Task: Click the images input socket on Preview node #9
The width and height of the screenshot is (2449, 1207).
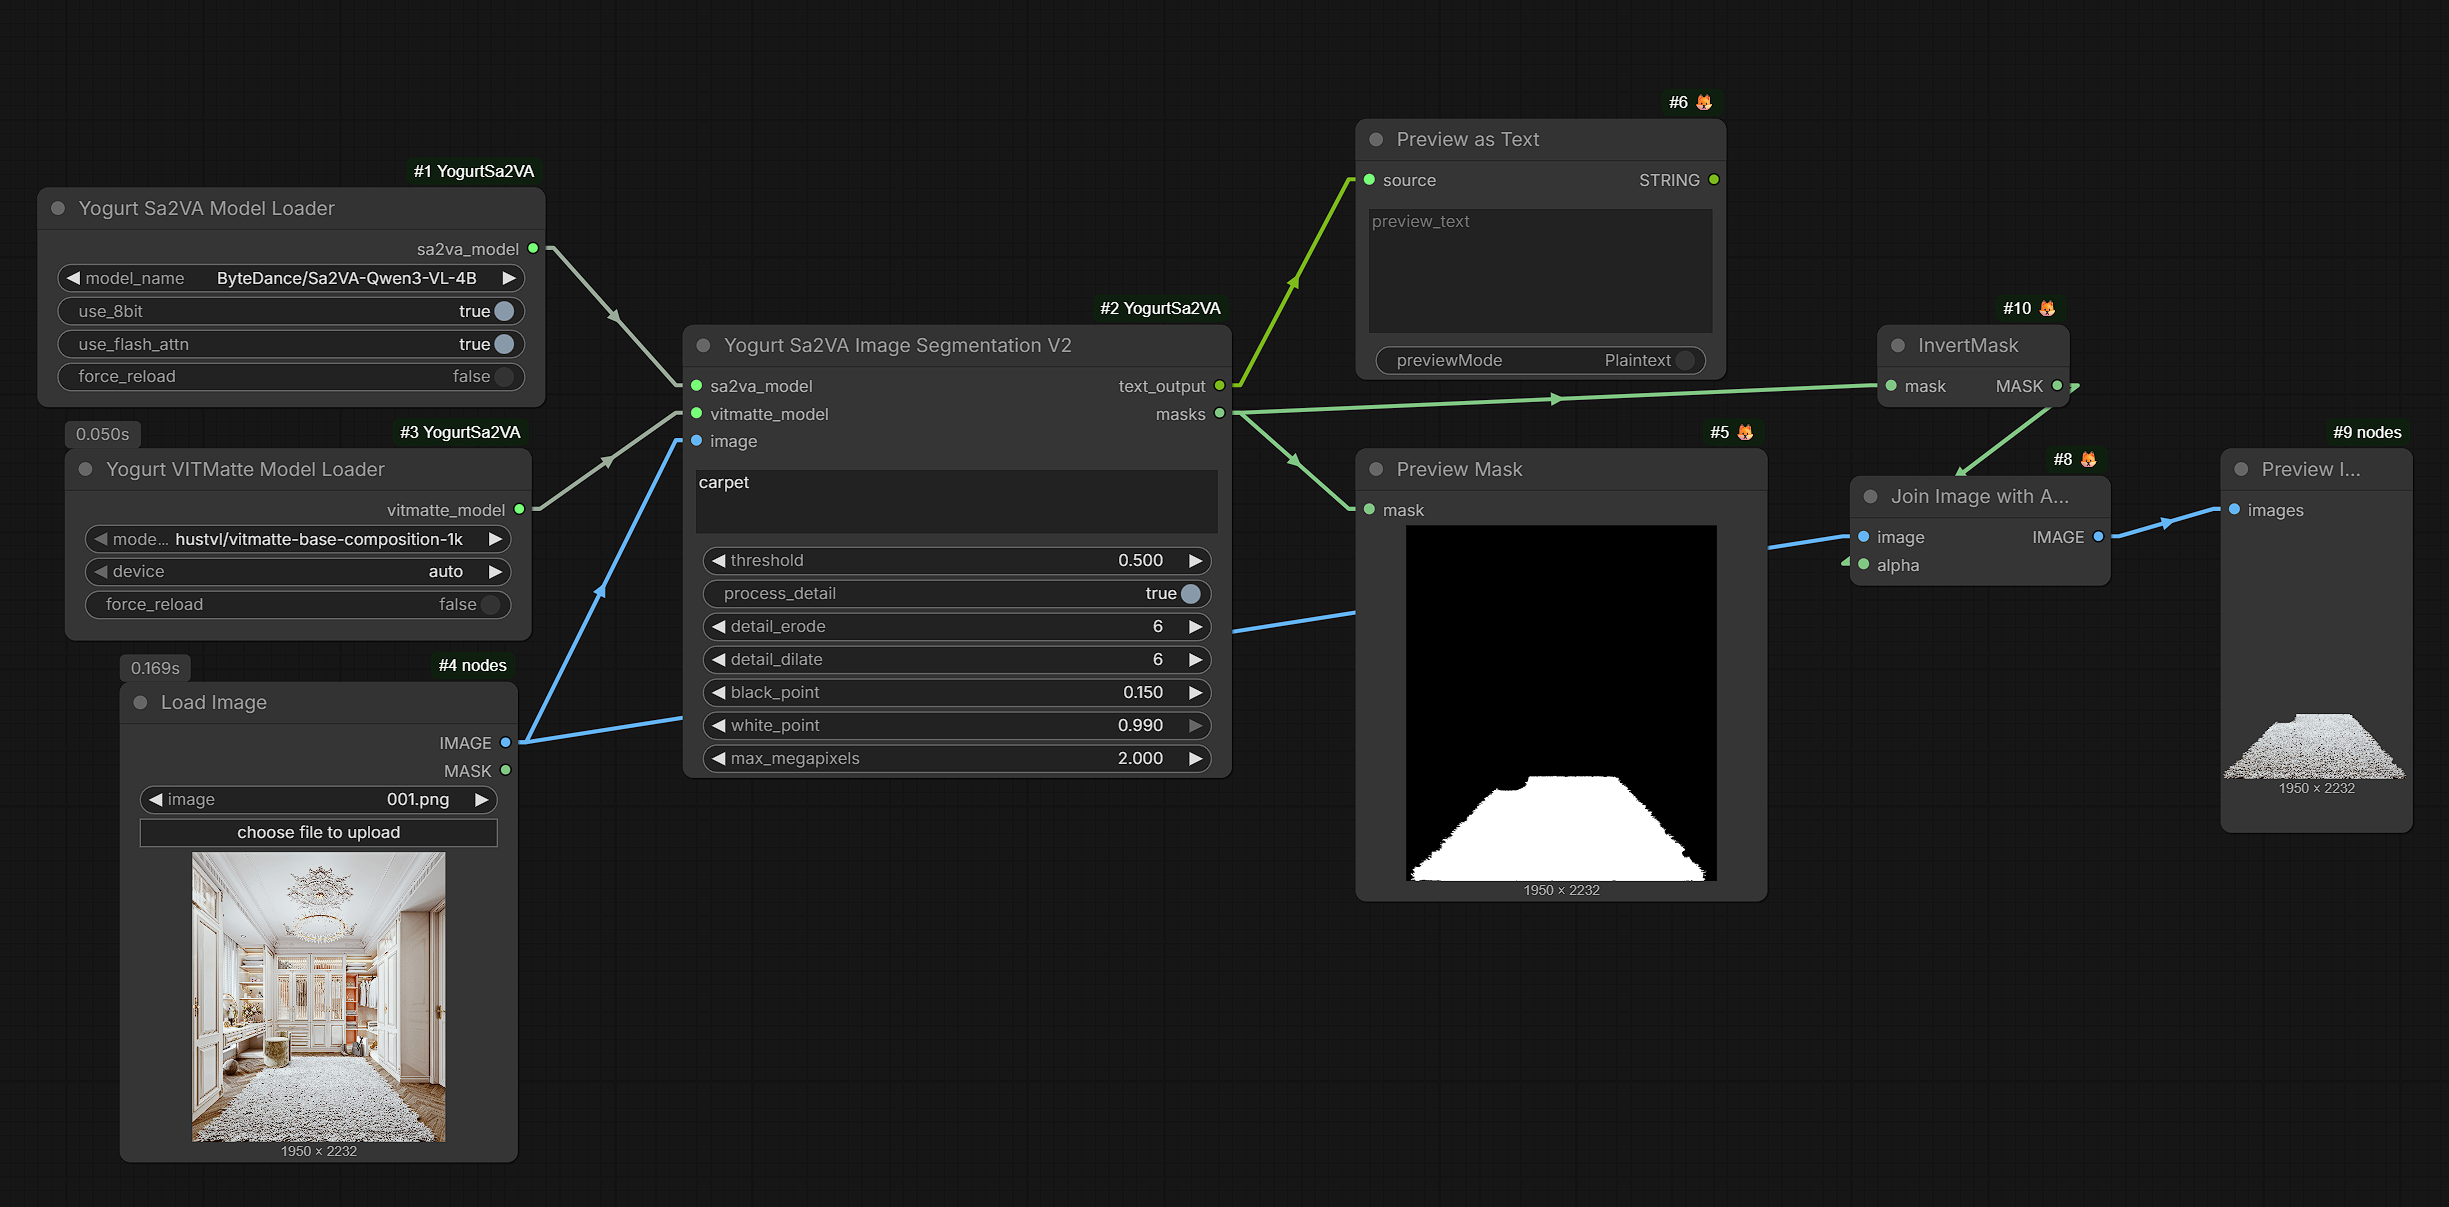Action: pos(2235,509)
